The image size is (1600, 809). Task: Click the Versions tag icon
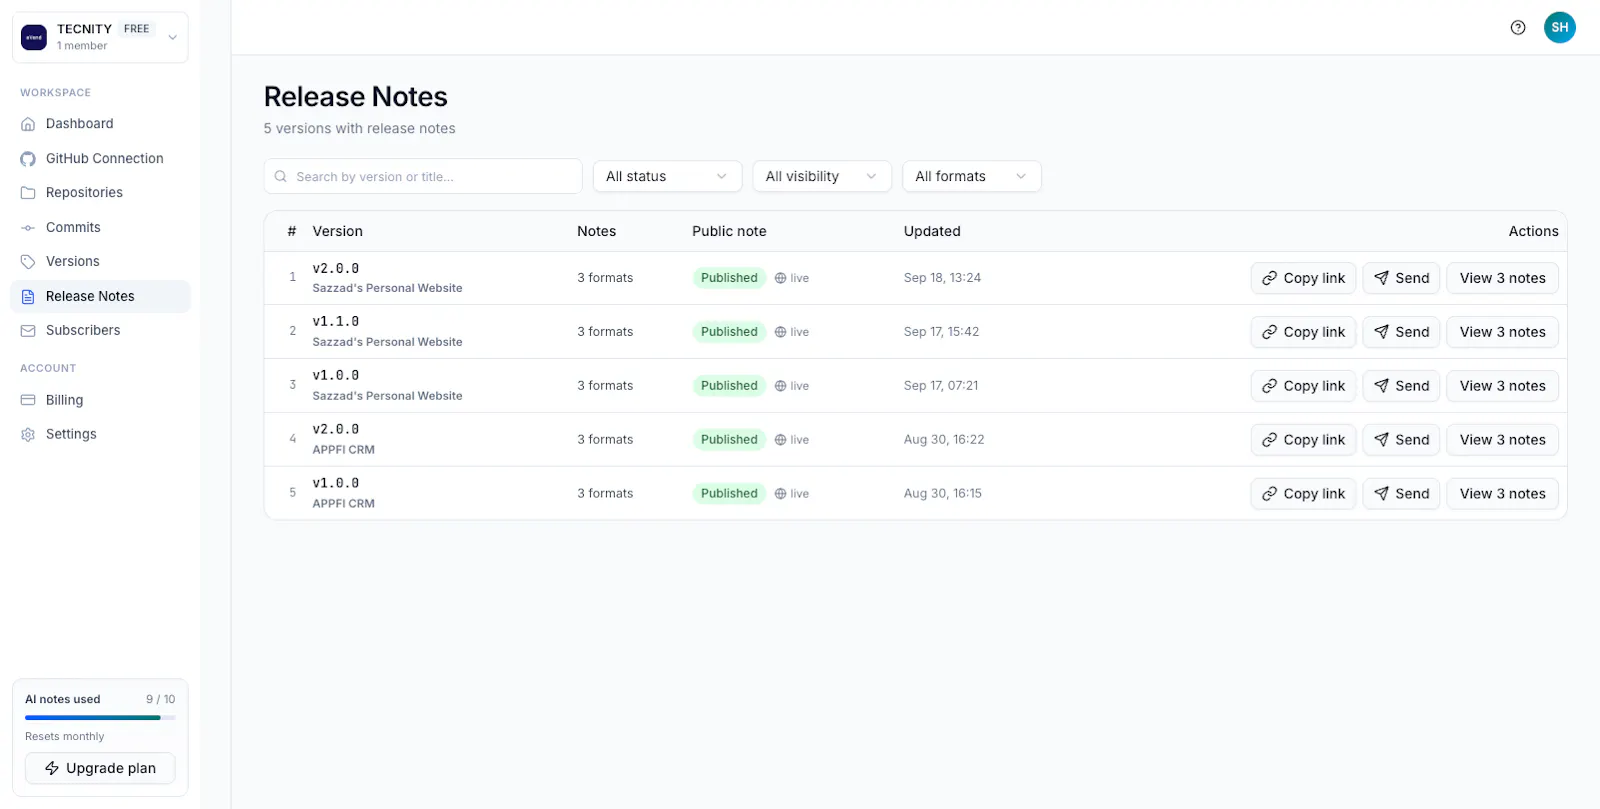(x=28, y=262)
